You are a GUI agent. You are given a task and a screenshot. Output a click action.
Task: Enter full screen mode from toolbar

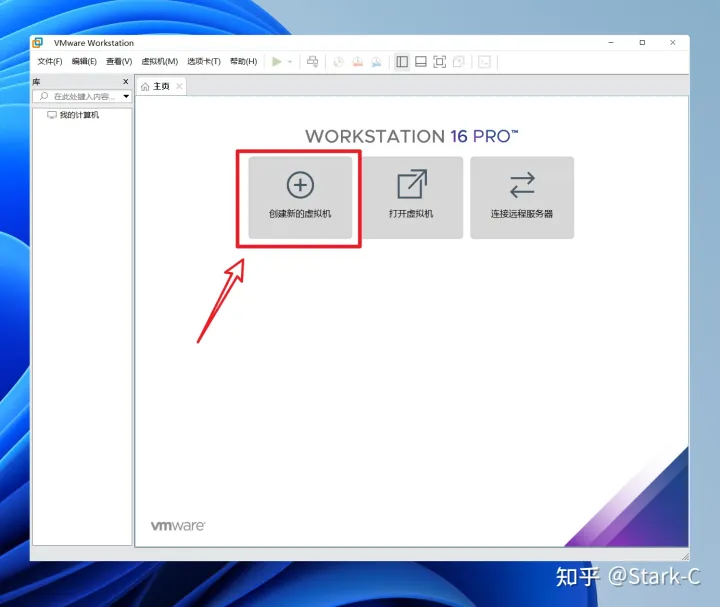pos(440,62)
